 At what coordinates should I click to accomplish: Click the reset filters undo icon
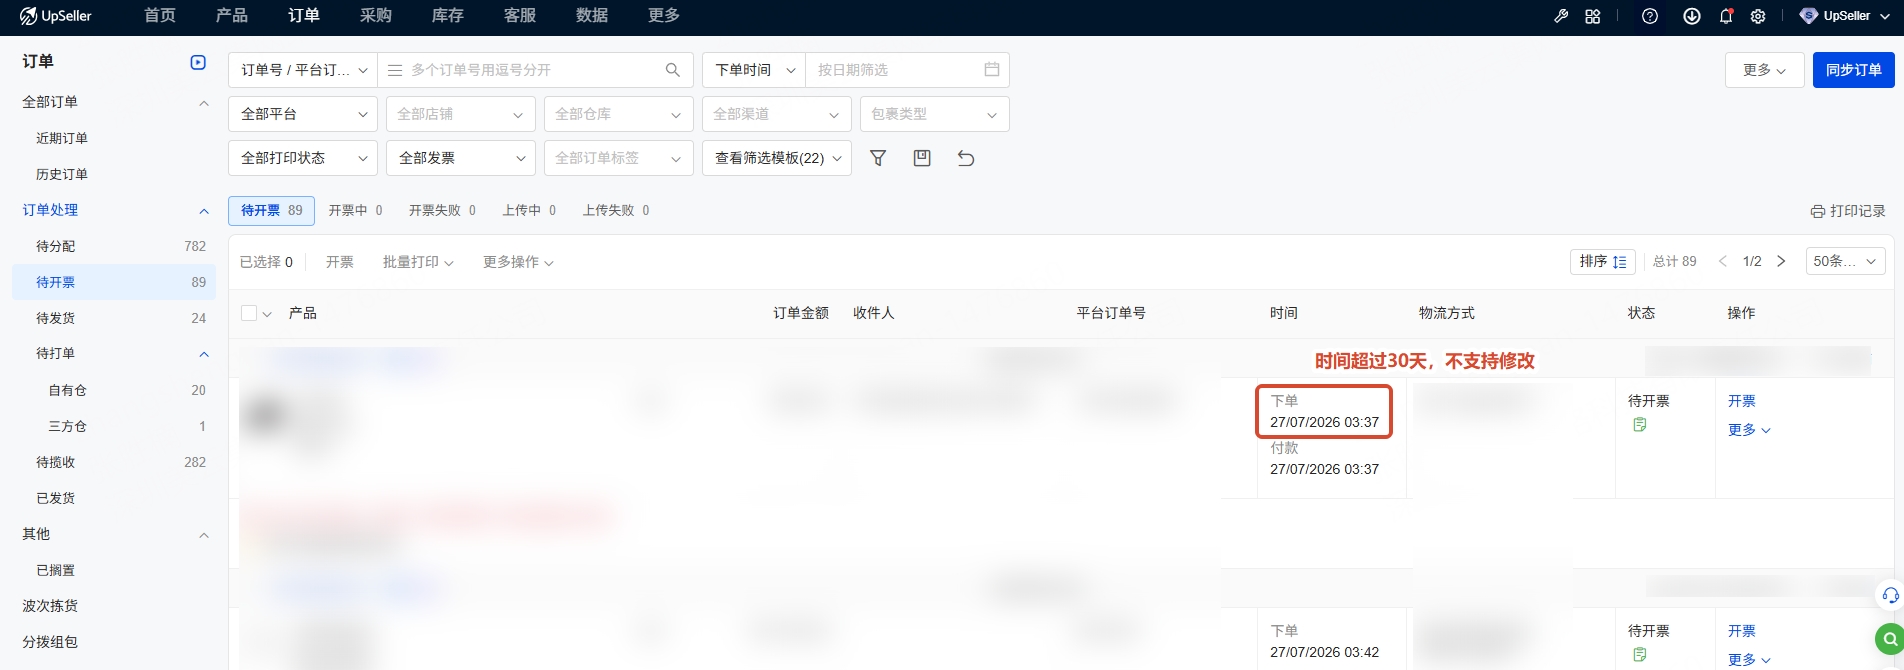coord(966,158)
